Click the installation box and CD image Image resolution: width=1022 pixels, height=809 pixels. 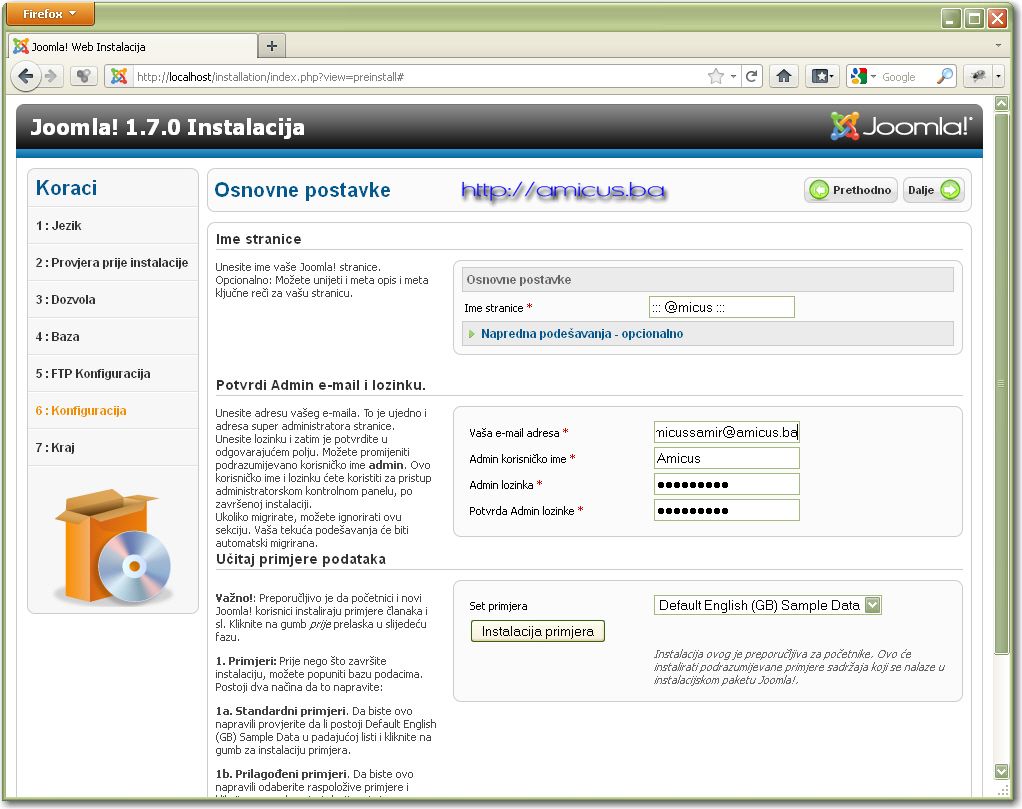point(112,546)
